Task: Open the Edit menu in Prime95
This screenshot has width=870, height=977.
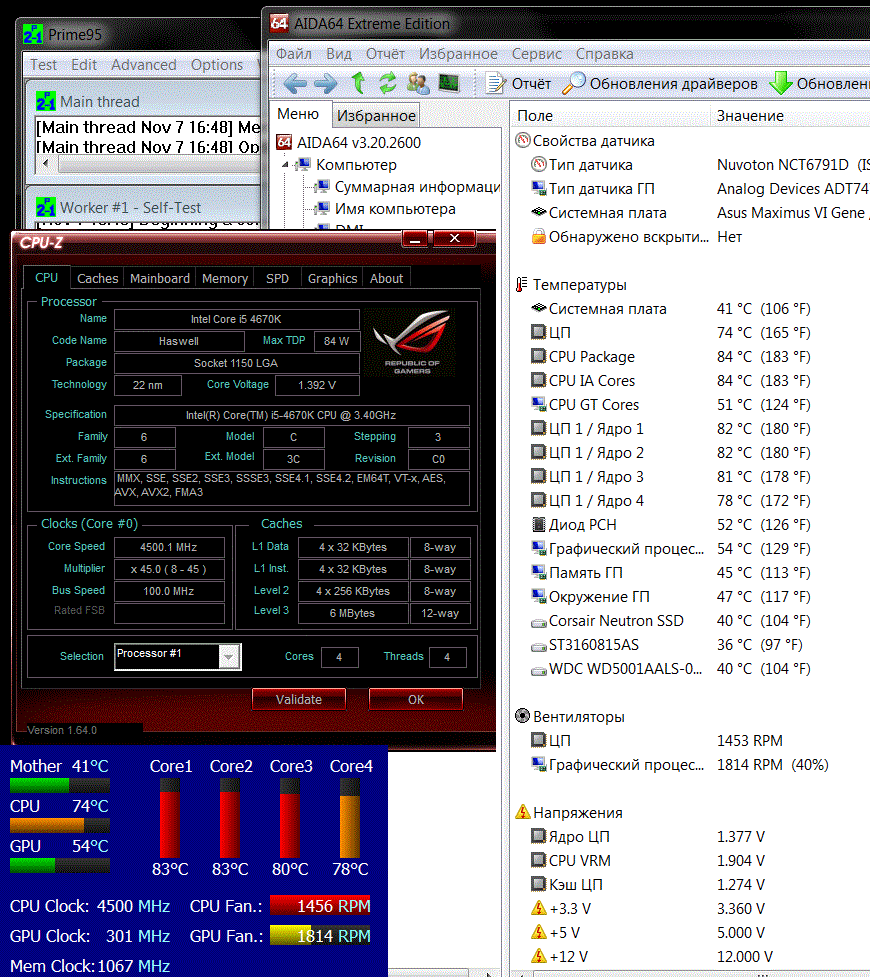Action: 84,65
